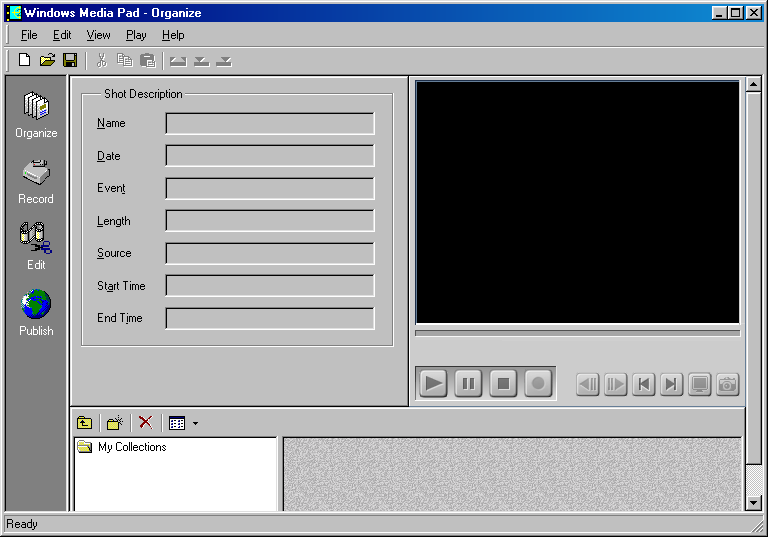
Task: Click the Length input field
Action: (270, 221)
